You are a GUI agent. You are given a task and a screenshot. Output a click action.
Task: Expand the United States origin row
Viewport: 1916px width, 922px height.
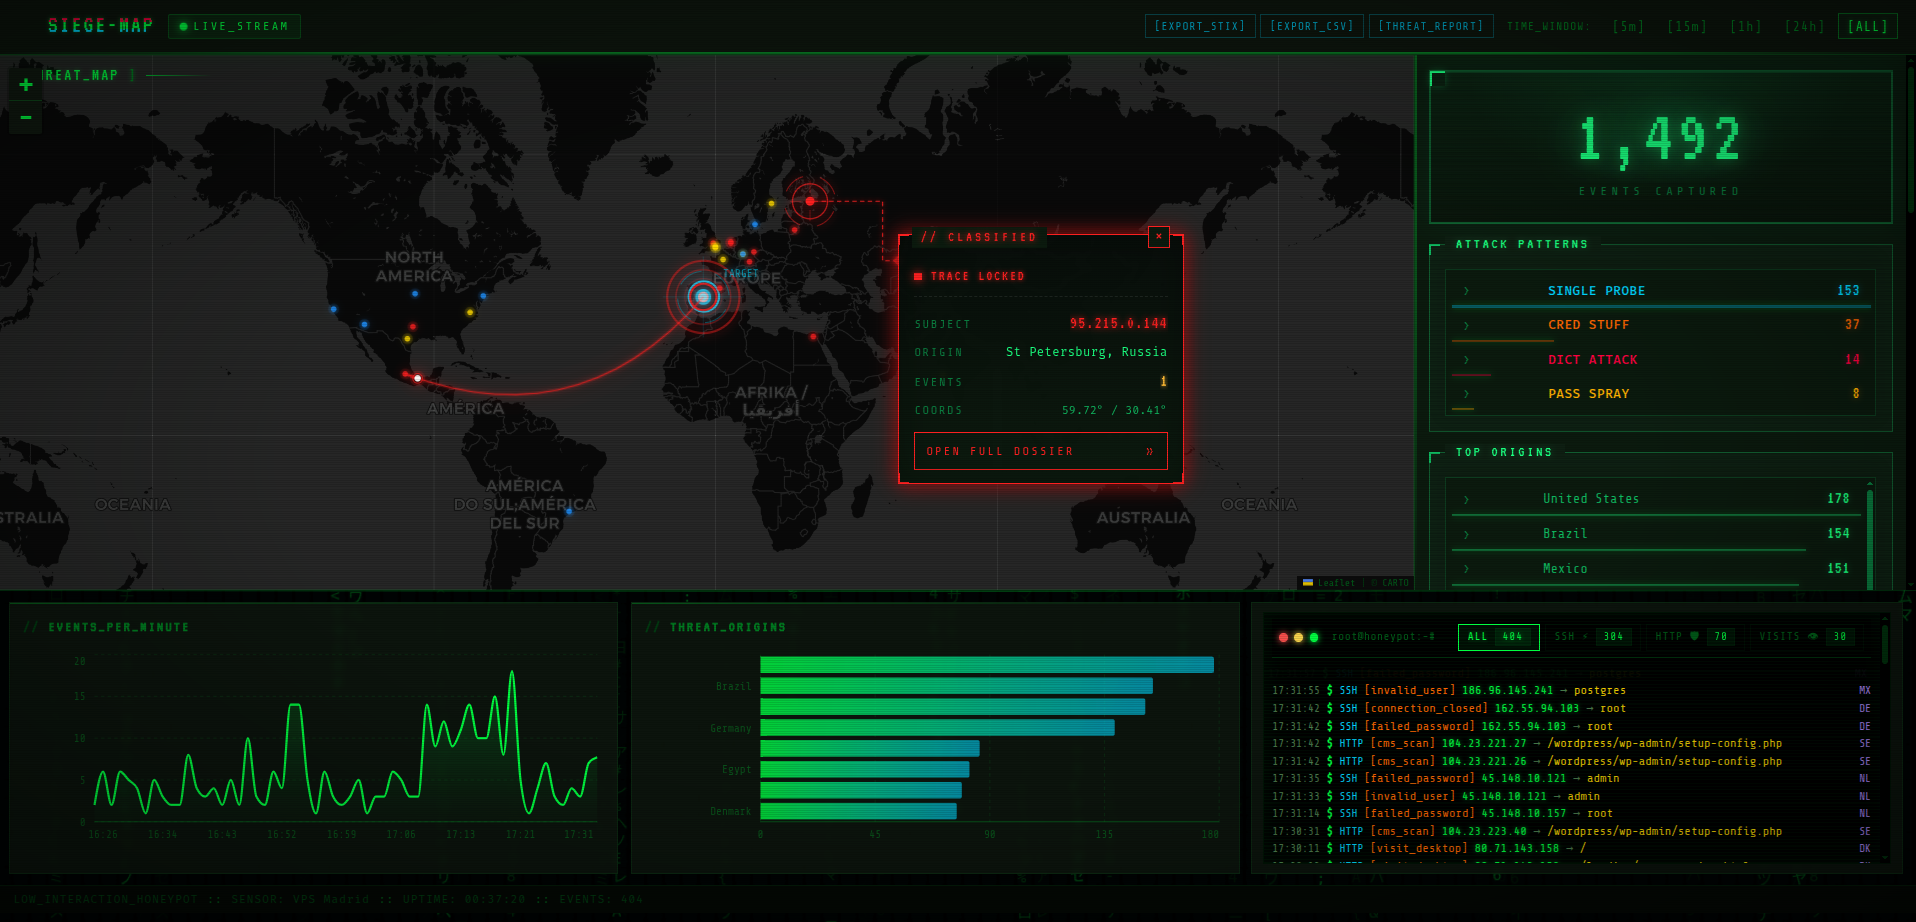(x=1655, y=499)
